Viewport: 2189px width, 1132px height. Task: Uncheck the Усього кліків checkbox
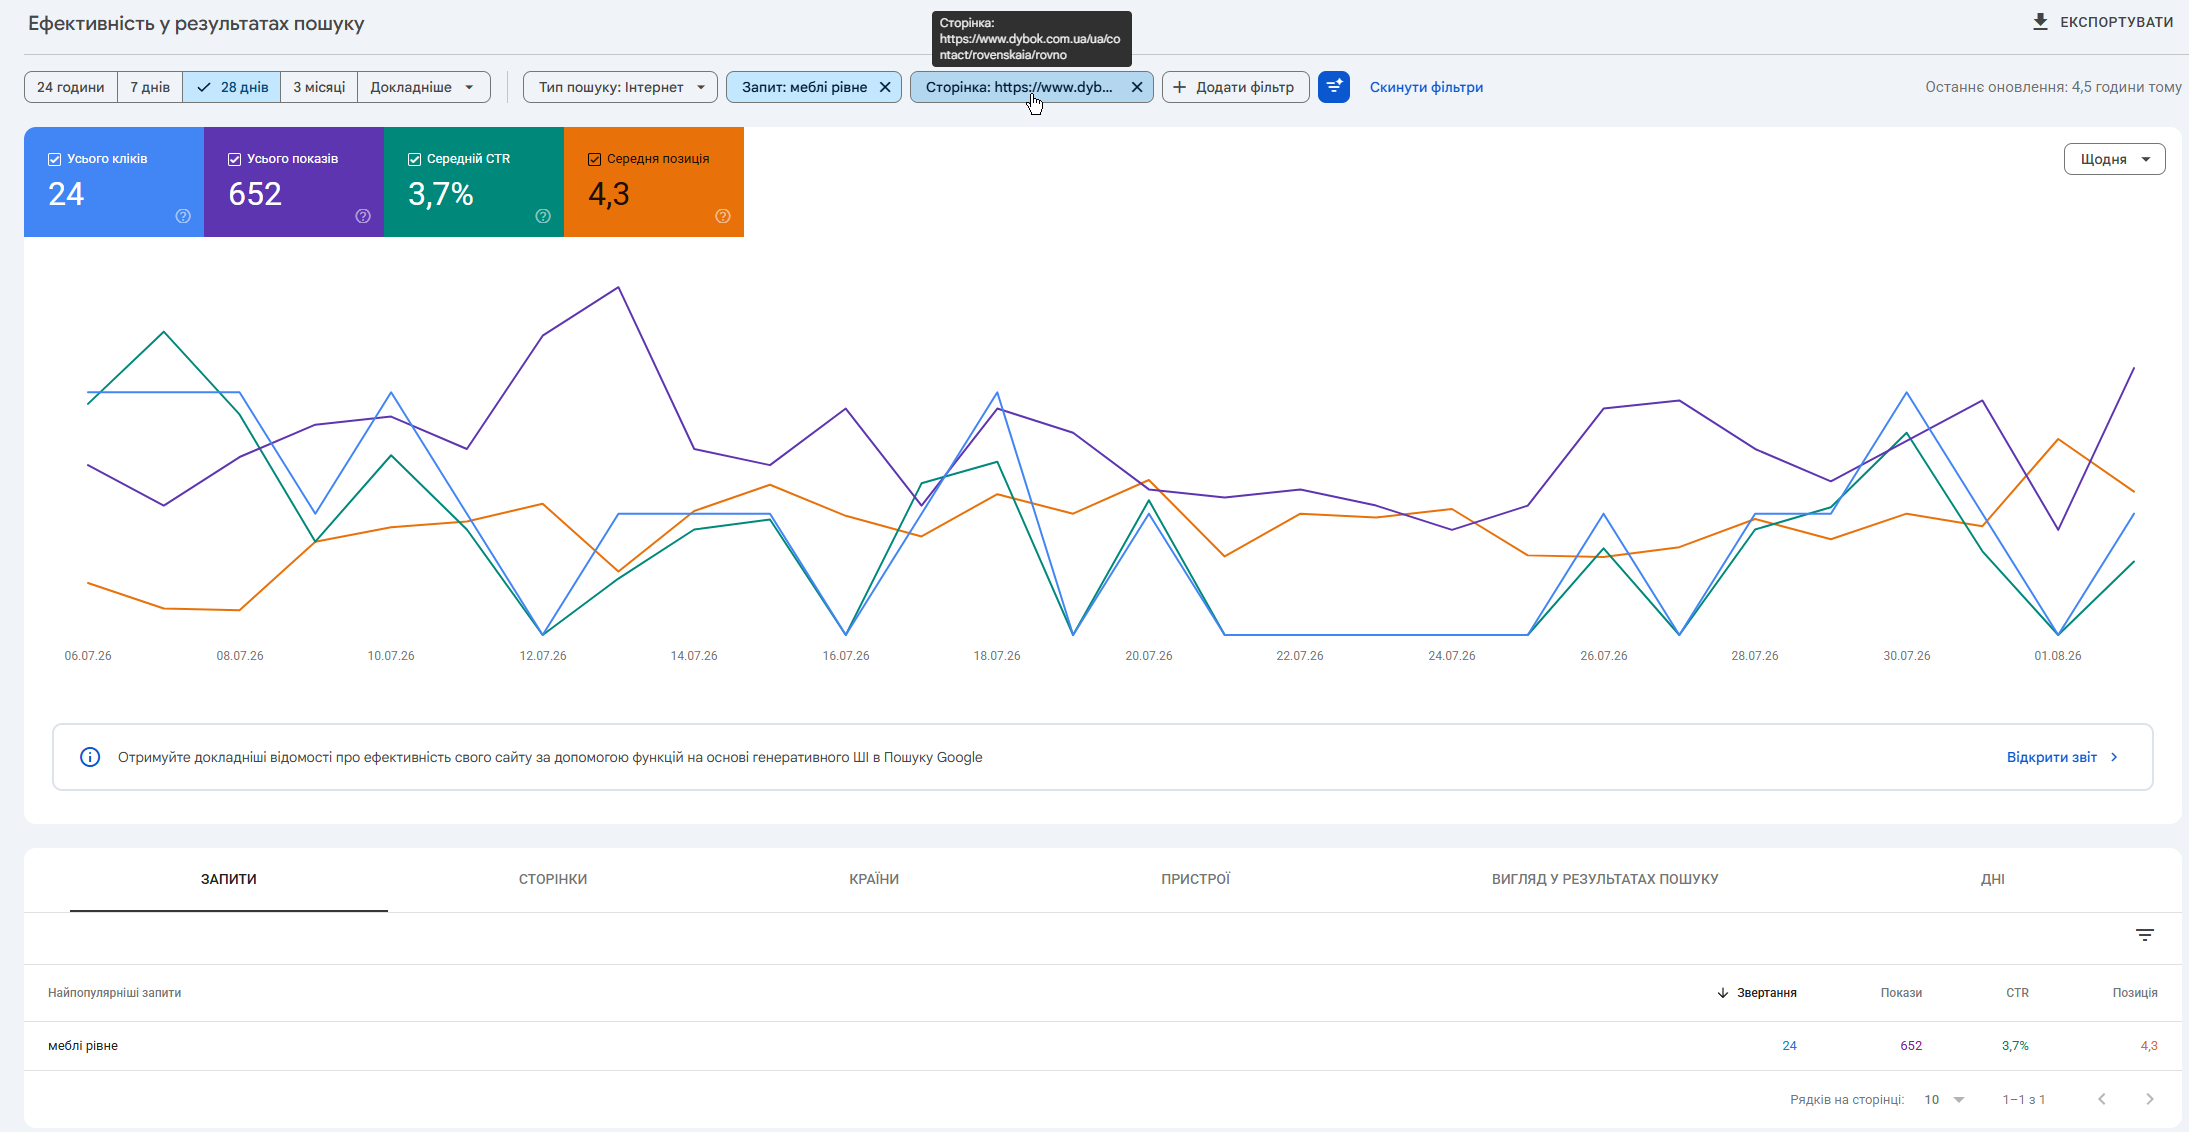pyautogui.click(x=55, y=159)
